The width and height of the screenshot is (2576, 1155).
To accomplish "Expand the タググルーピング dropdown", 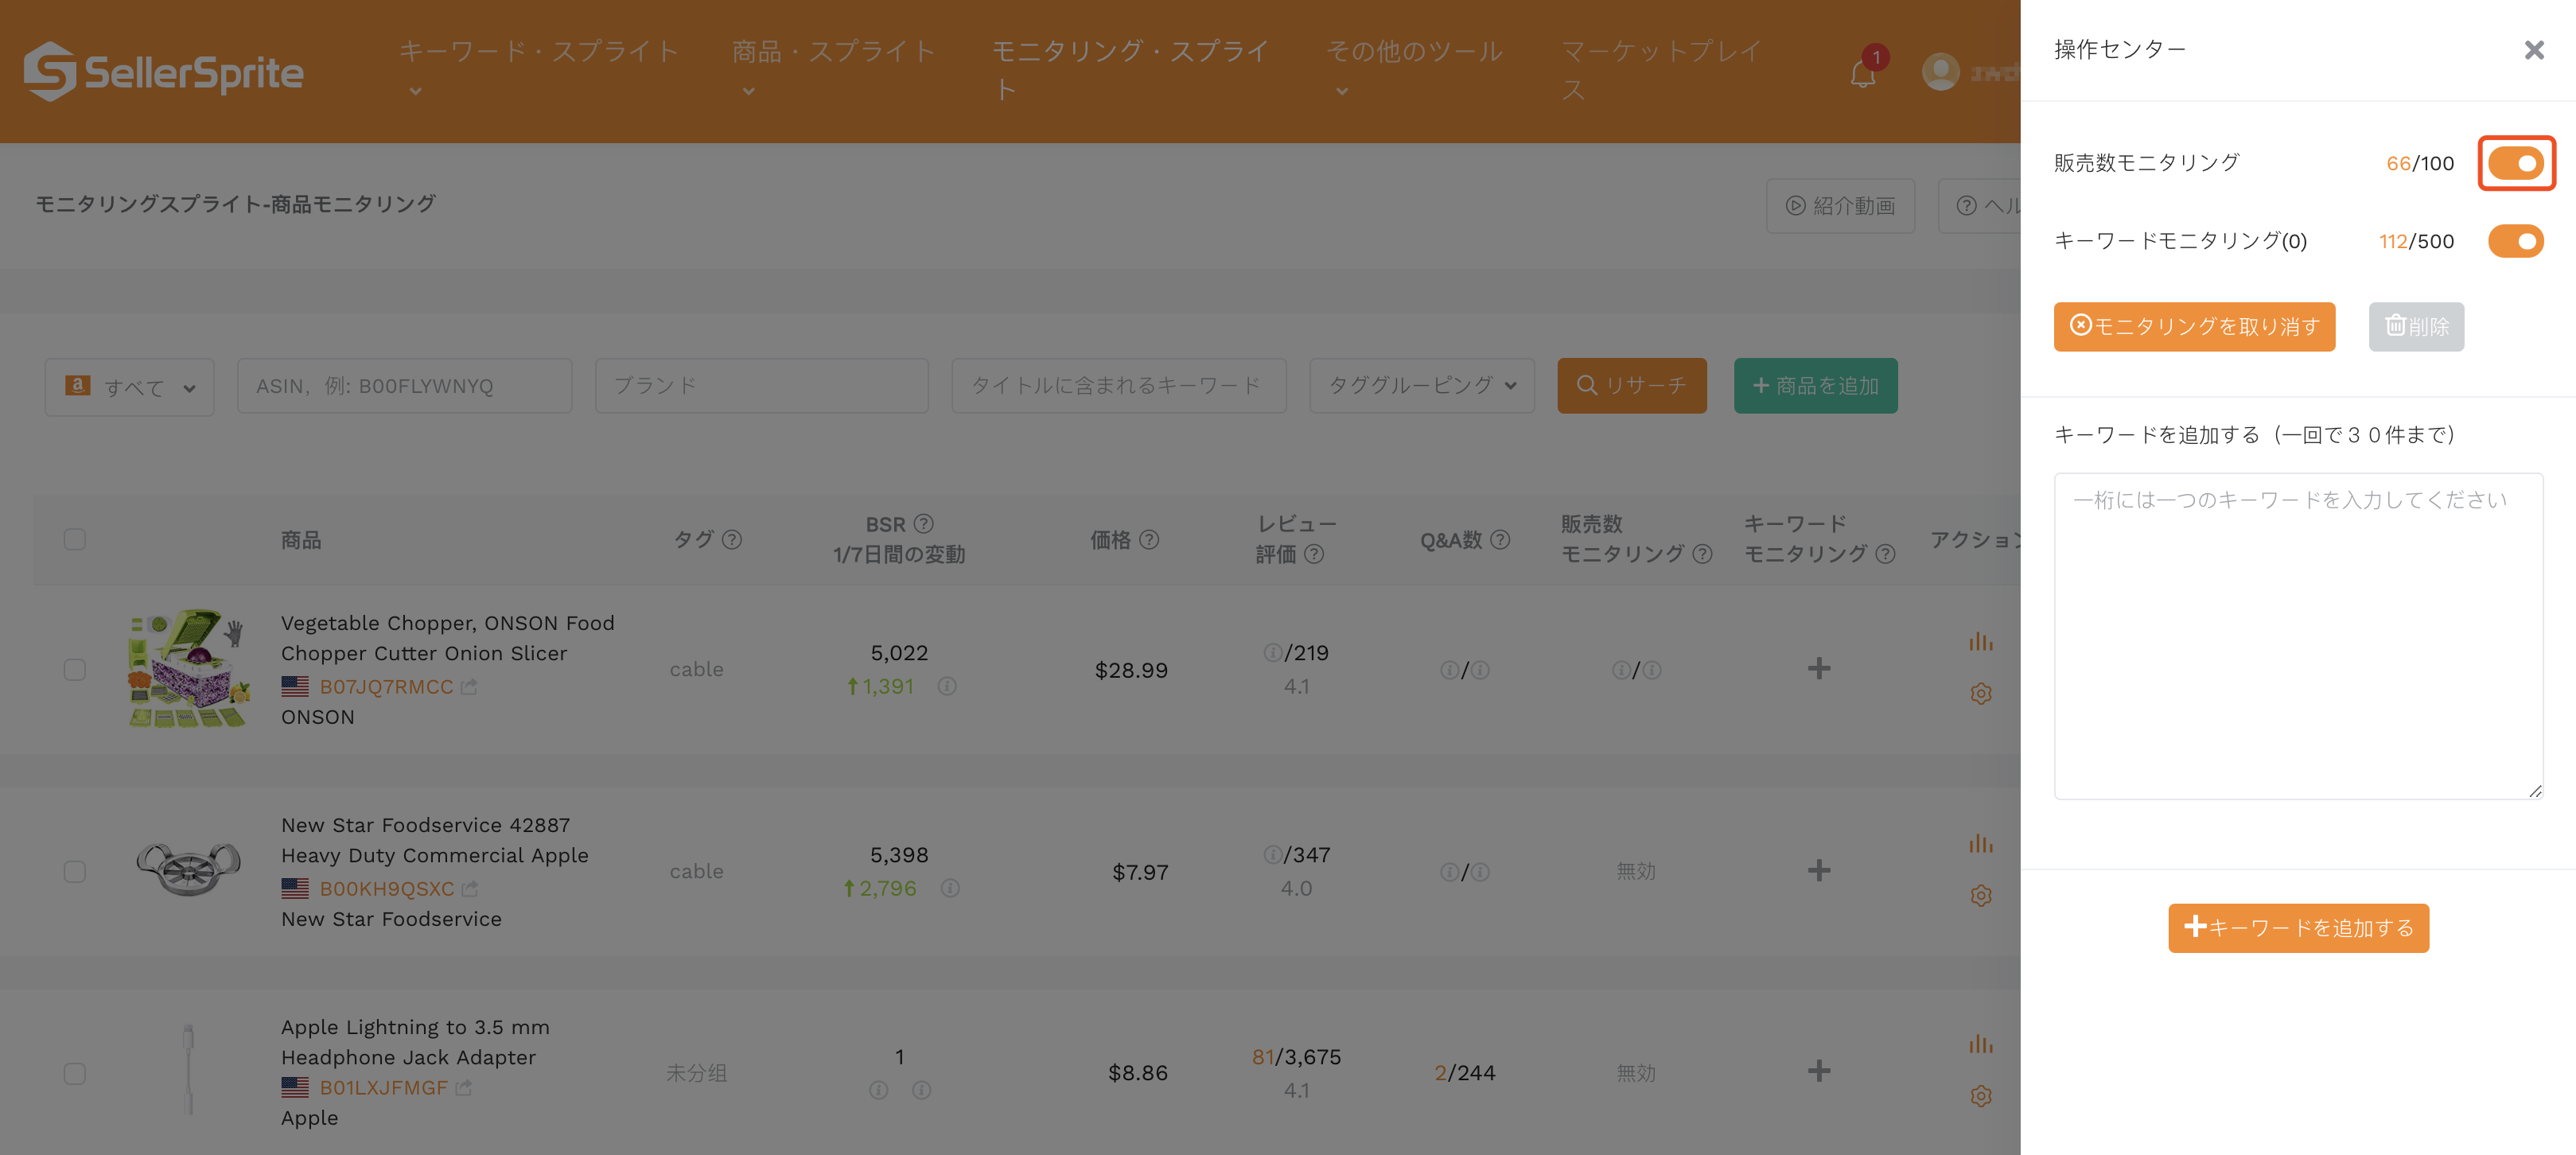I will point(1421,386).
